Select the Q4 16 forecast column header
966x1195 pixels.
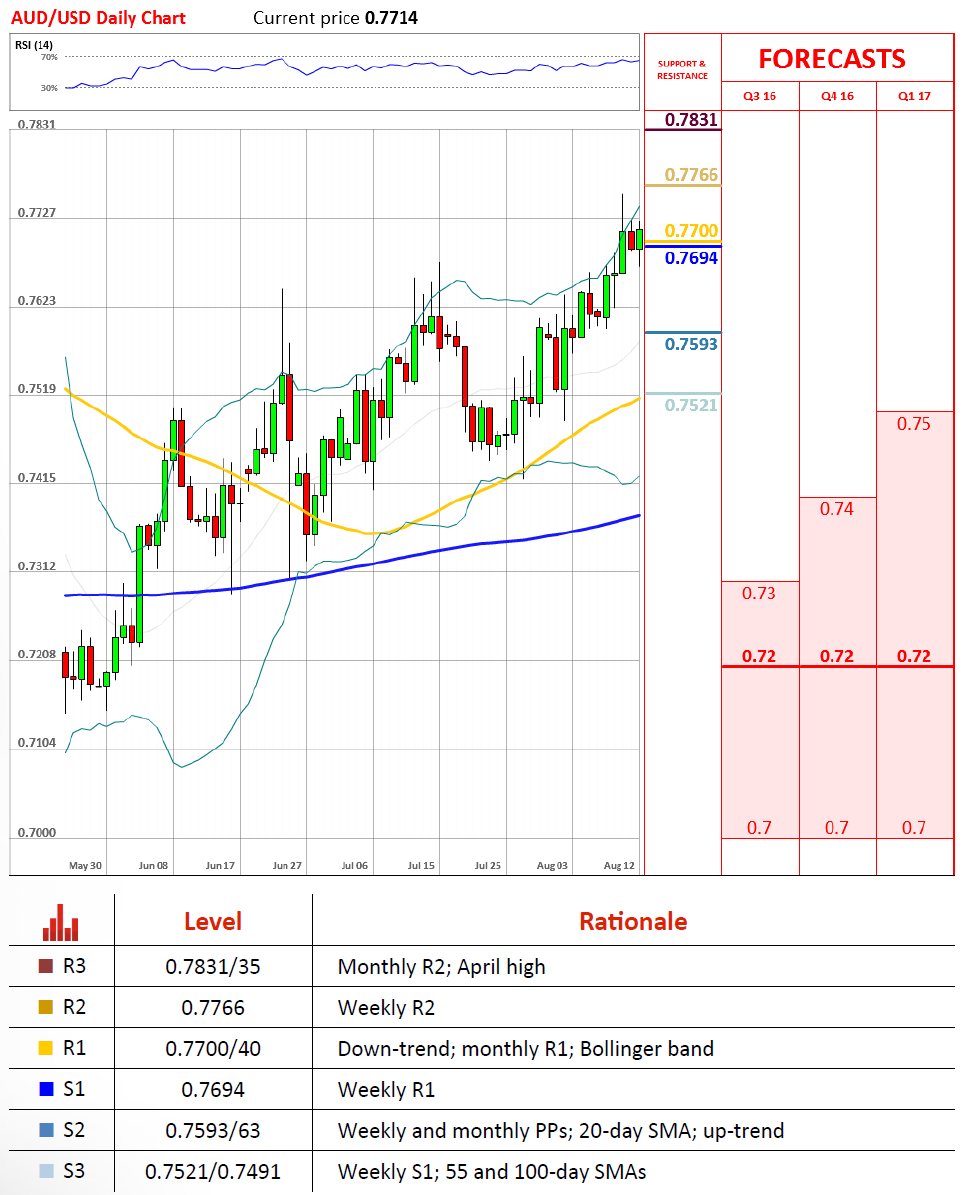[837, 97]
